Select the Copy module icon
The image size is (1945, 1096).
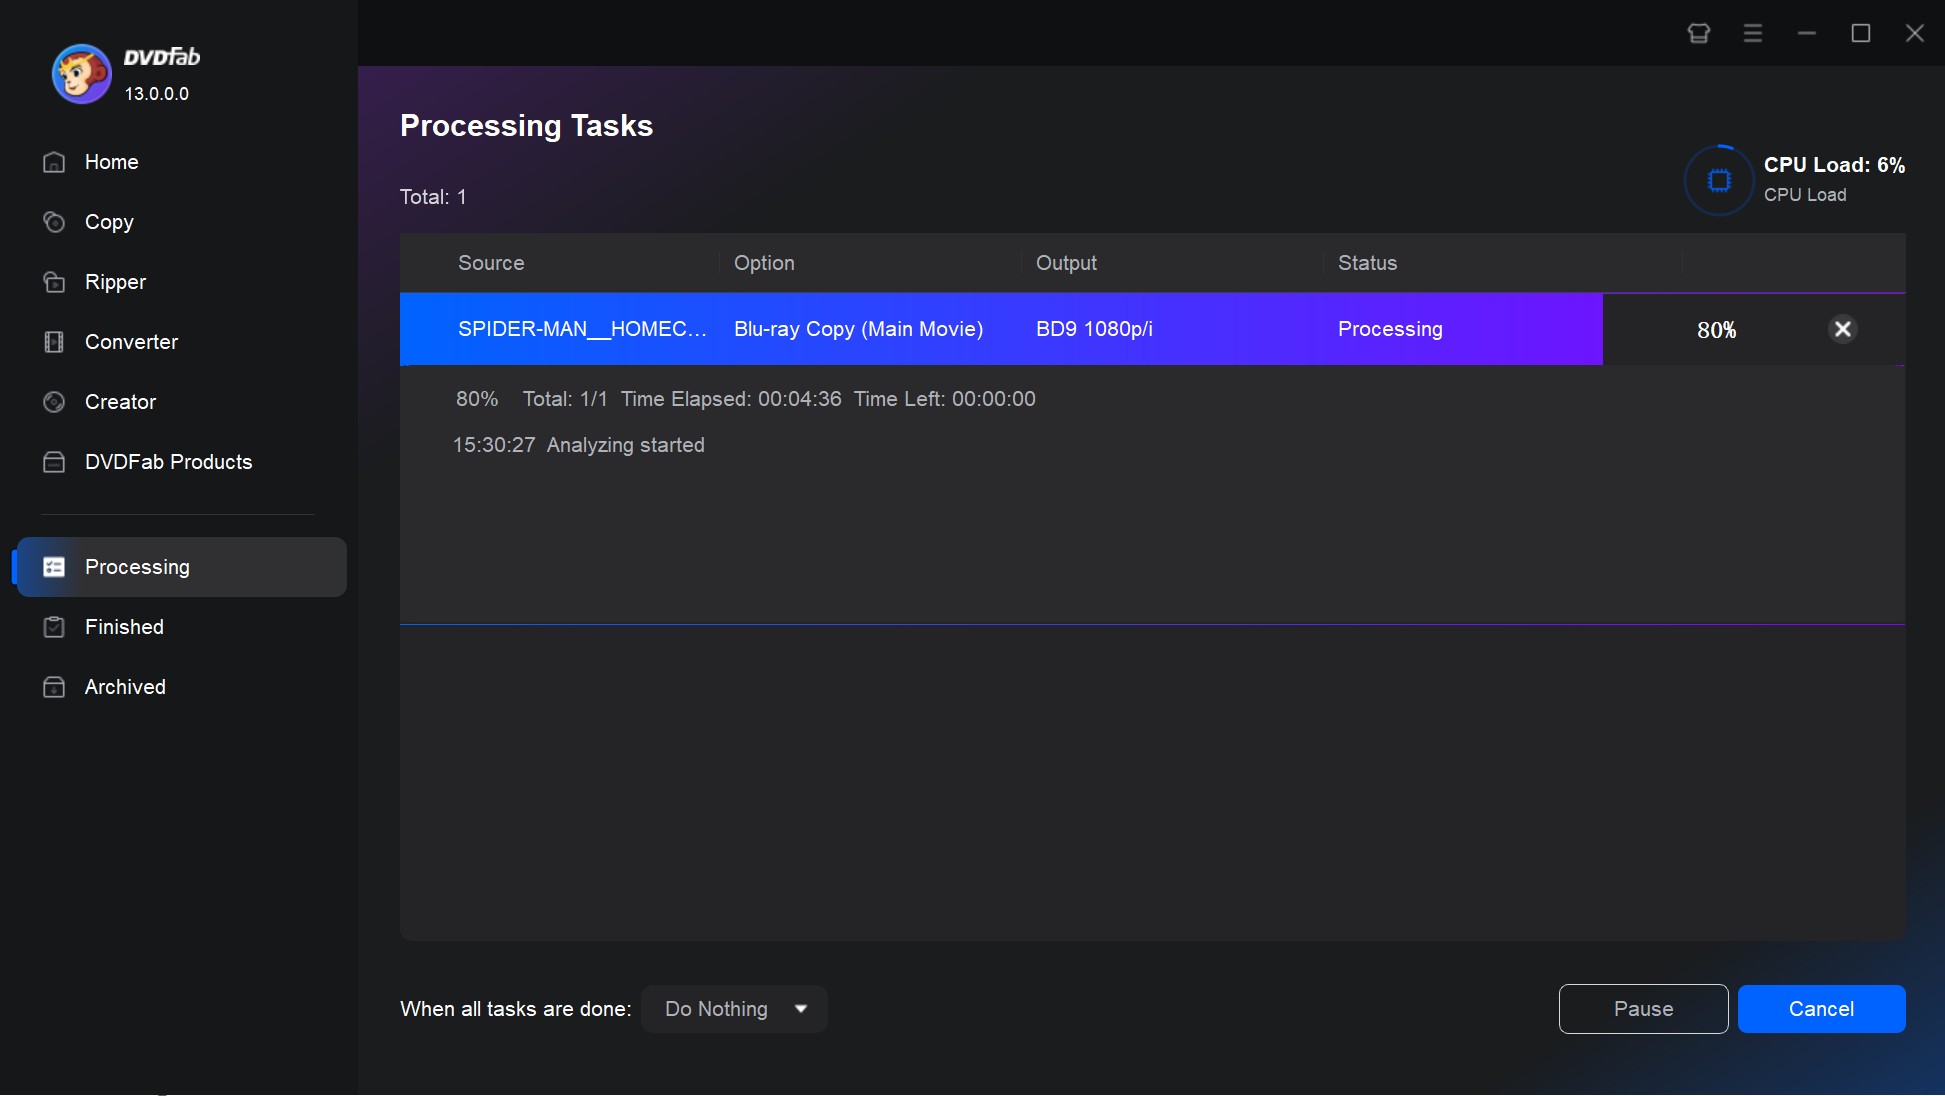point(53,221)
